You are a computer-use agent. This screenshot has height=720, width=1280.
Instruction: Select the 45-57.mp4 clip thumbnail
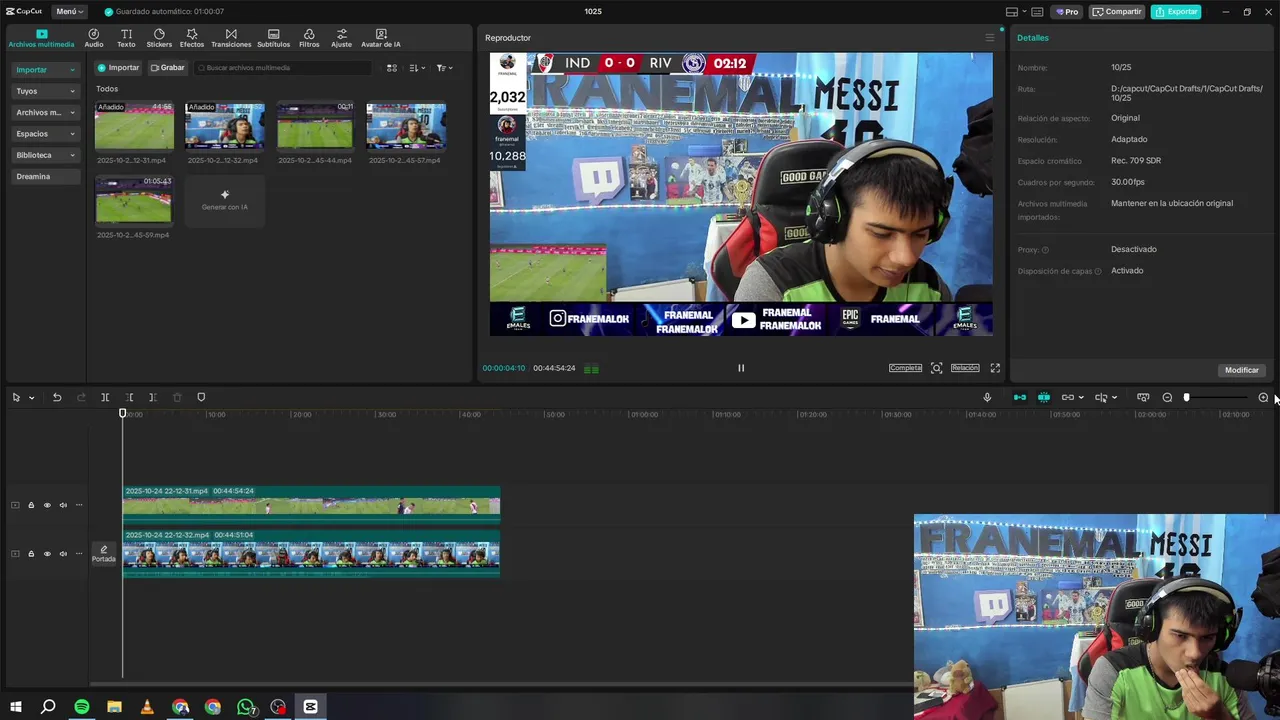pos(406,126)
